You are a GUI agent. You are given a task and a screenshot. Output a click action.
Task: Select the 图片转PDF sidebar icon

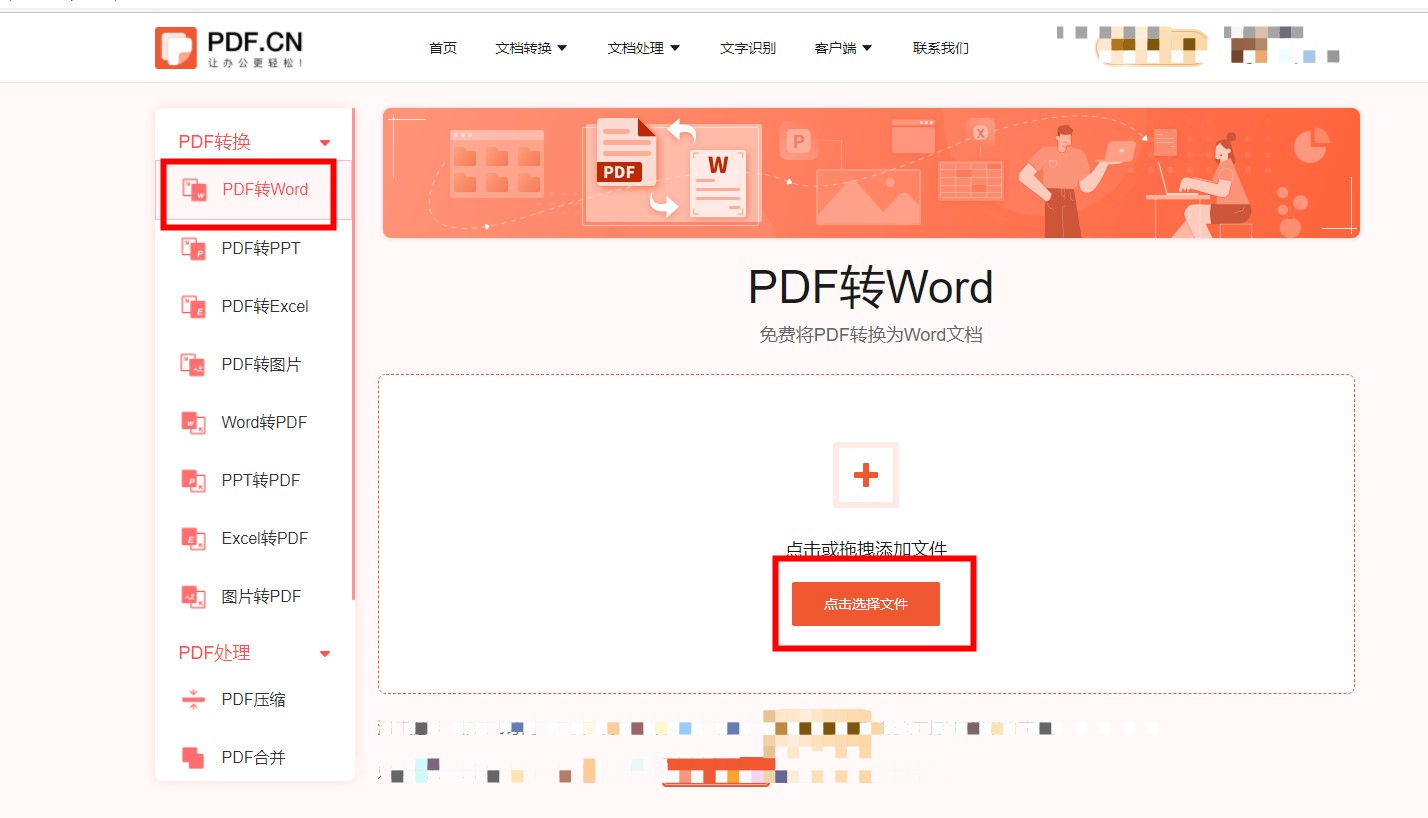(x=193, y=596)
